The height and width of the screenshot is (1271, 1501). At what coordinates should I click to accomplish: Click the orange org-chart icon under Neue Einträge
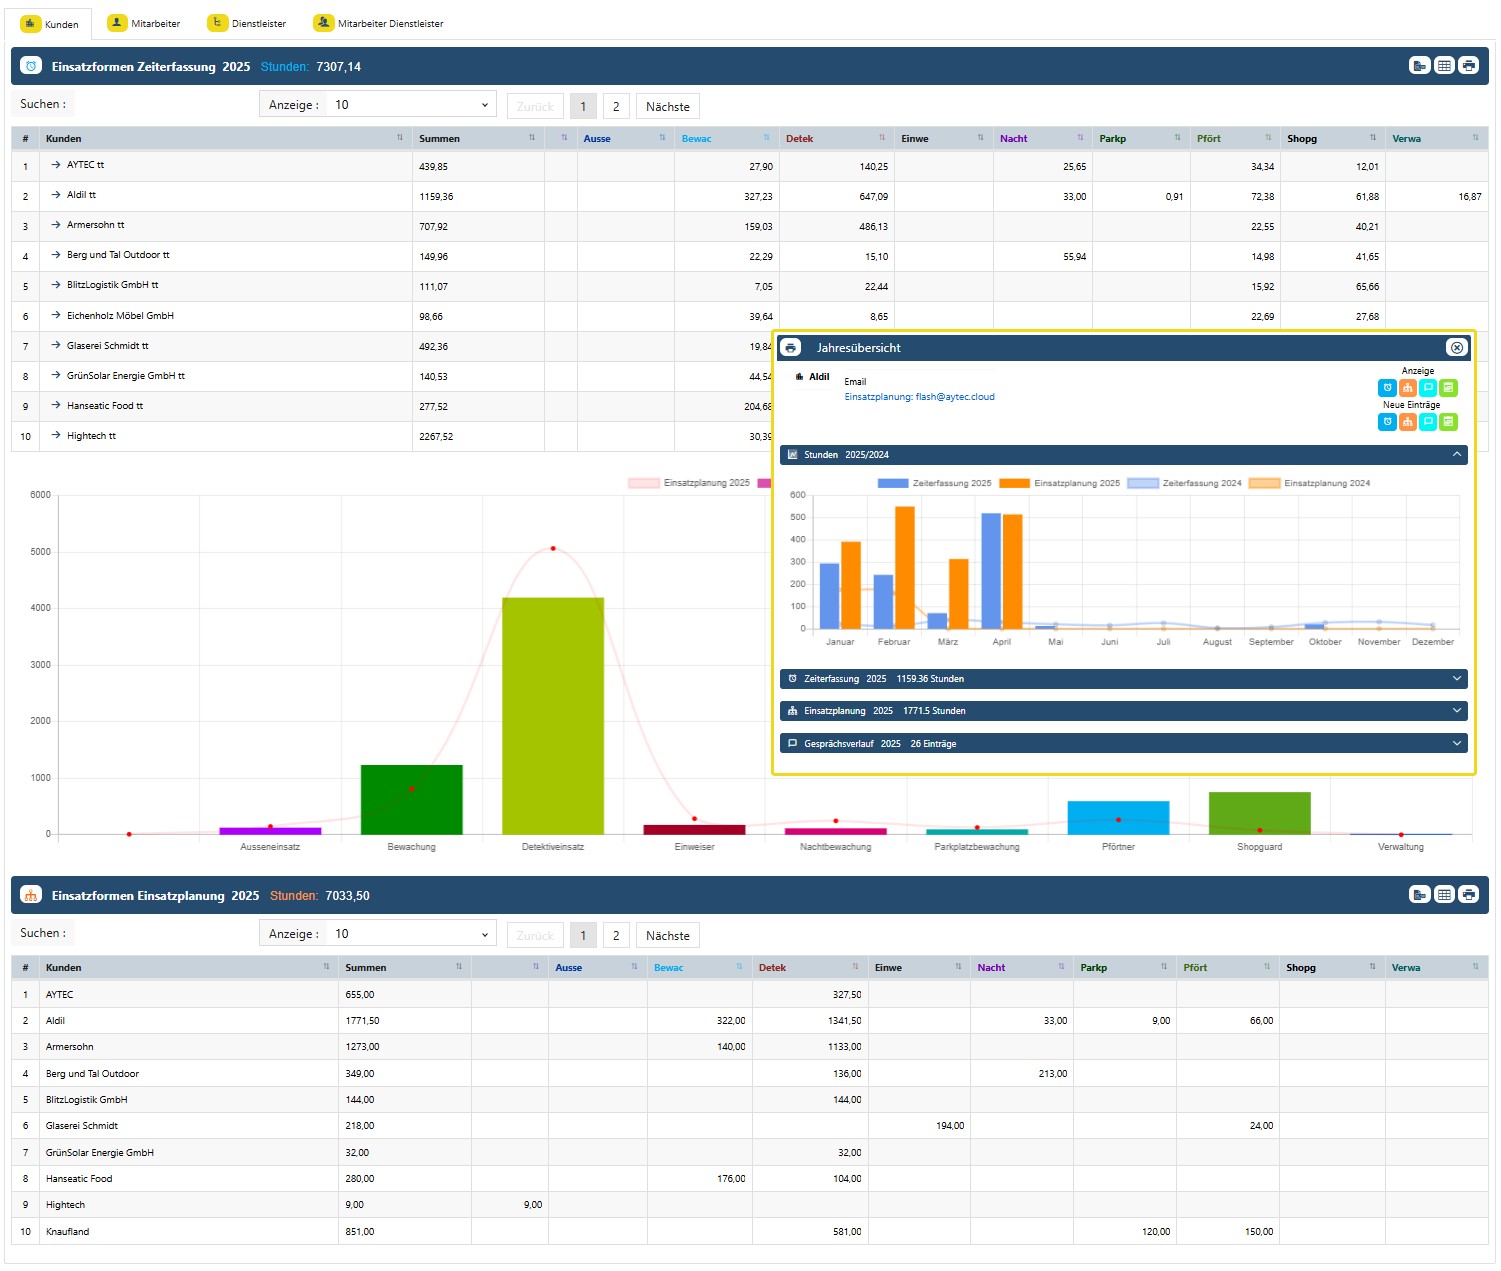(1407, 422)
